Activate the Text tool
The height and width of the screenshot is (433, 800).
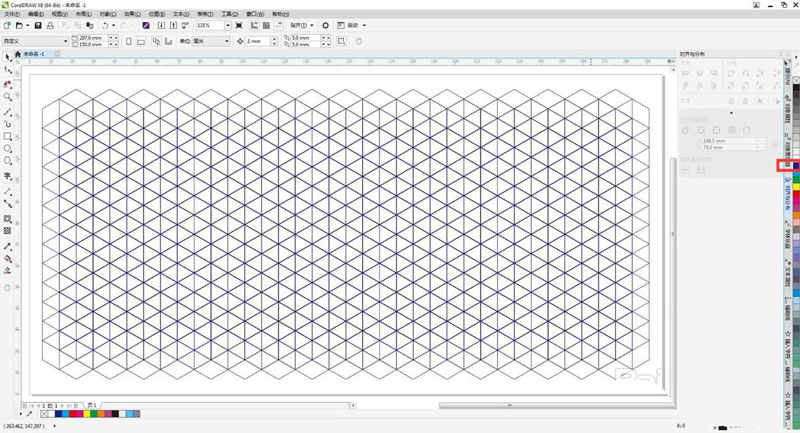[x=8, y=174]
